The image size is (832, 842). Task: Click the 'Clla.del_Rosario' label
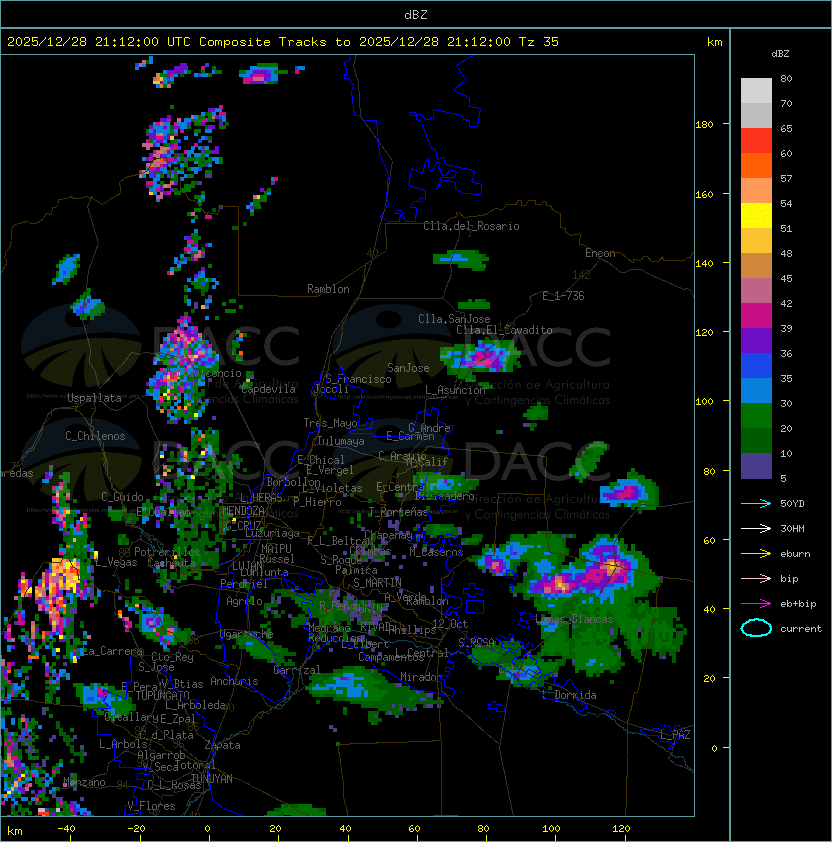click(x=471, y=226)
